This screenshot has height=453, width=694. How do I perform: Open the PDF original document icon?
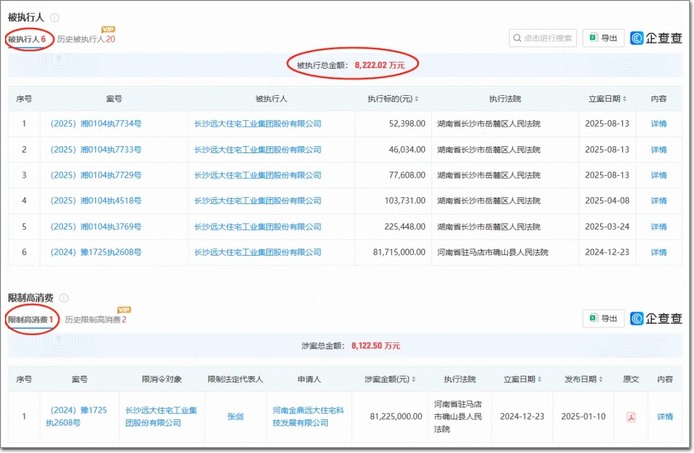pos(630,416)
